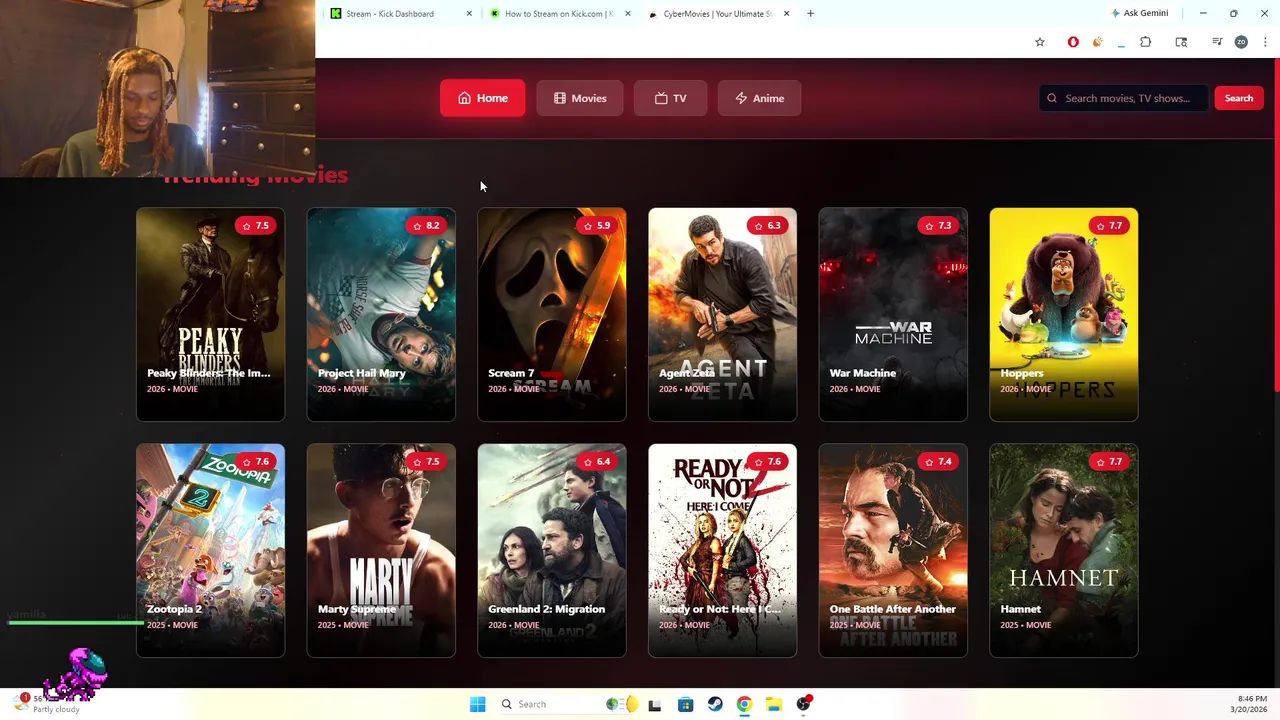Open a new tab with the plus icon
The height and width of the screenshot is (720, 1280).
[810, 13]
